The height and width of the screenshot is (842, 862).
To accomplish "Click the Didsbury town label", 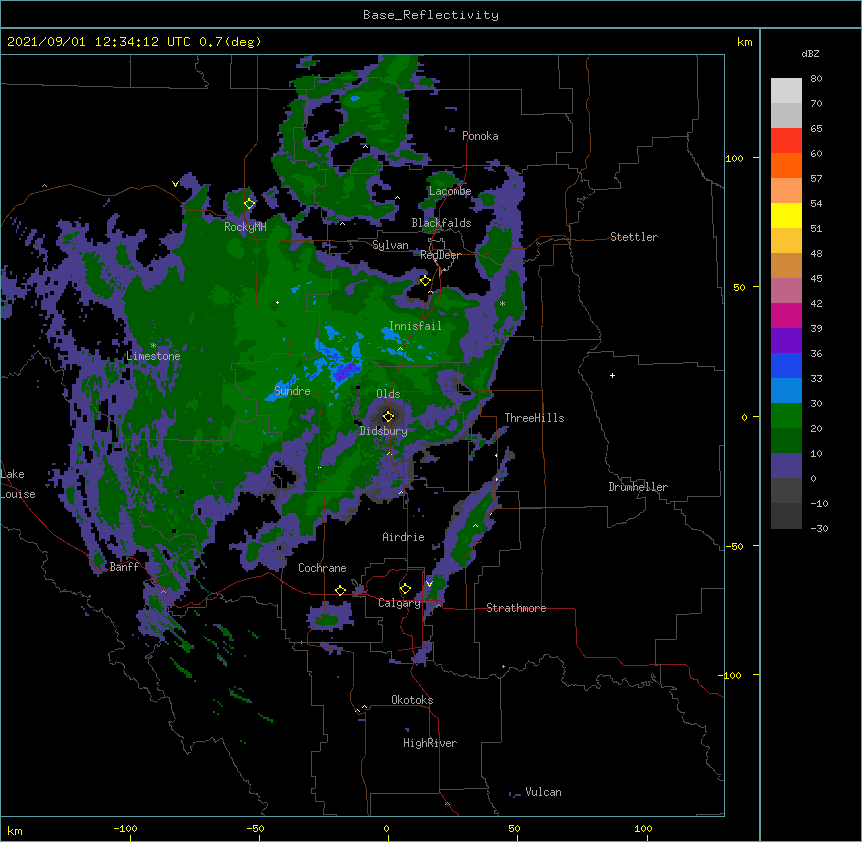I will (x=383, y=431).
